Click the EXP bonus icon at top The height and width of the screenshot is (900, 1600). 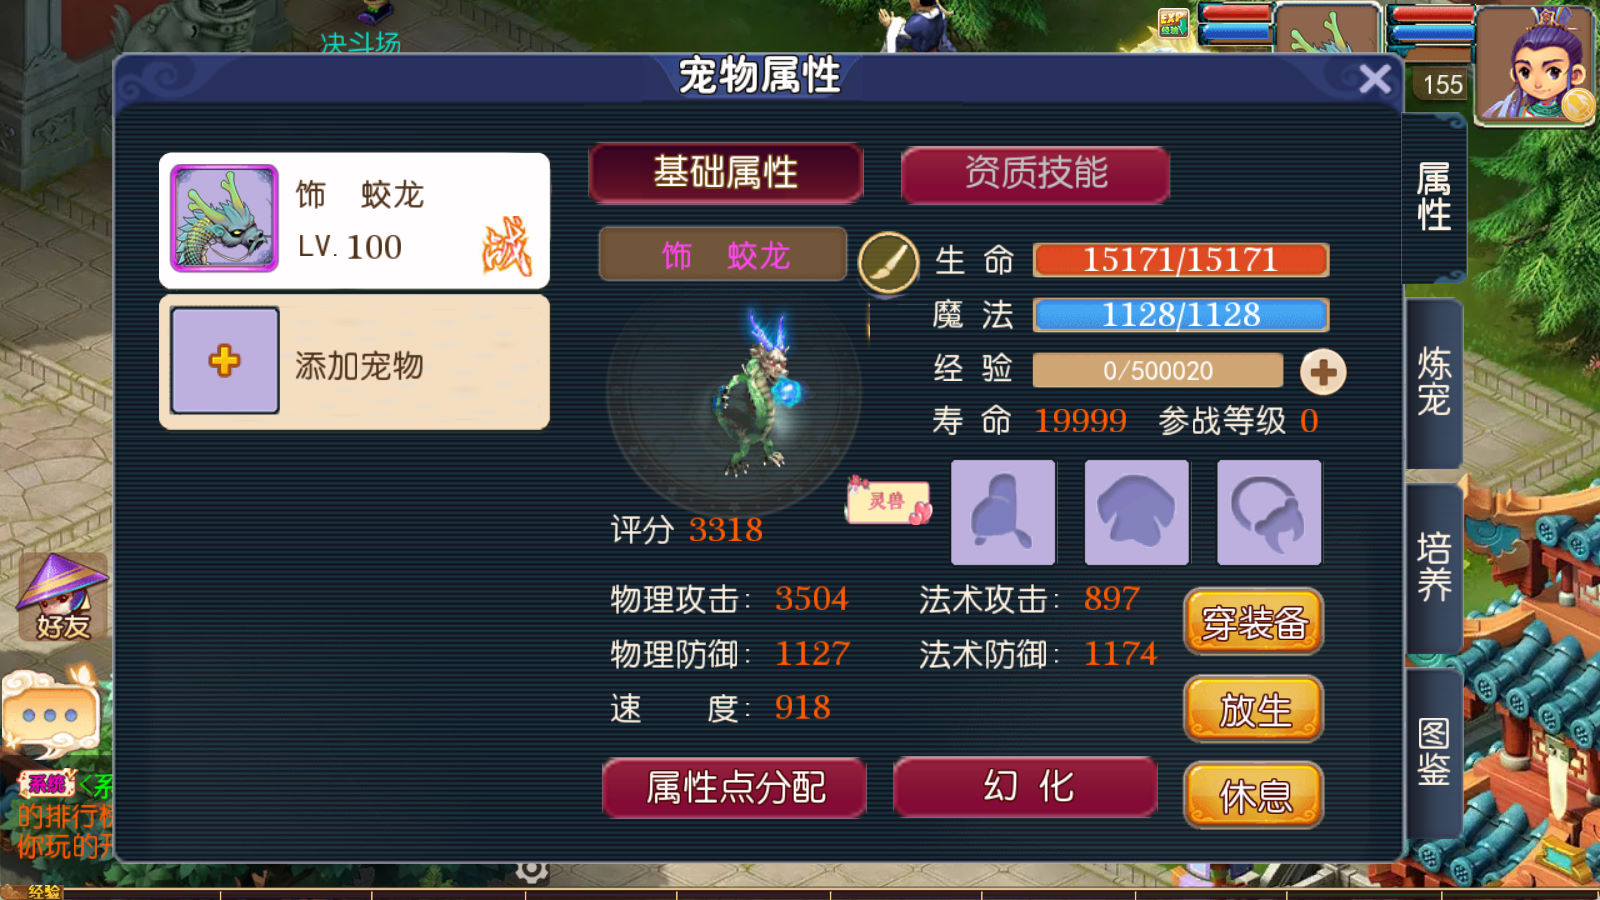1174,22
